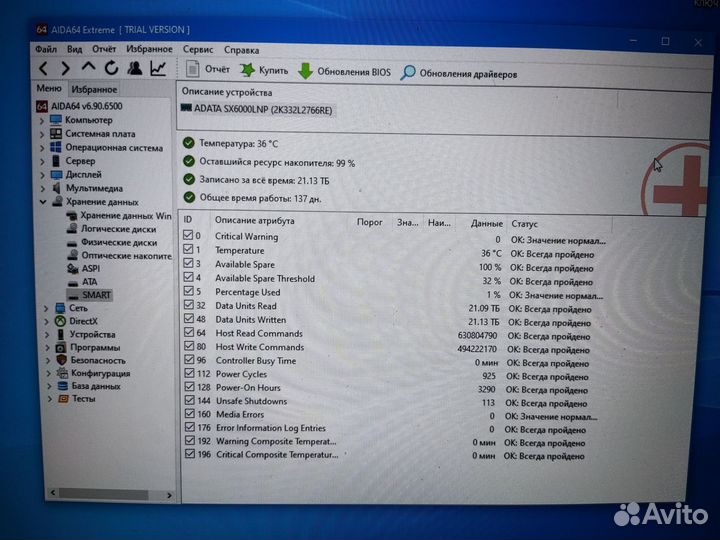This screenshot has width=720, height=540.
Task: Click the Forward navigation arrow
Action: point(65,69)
